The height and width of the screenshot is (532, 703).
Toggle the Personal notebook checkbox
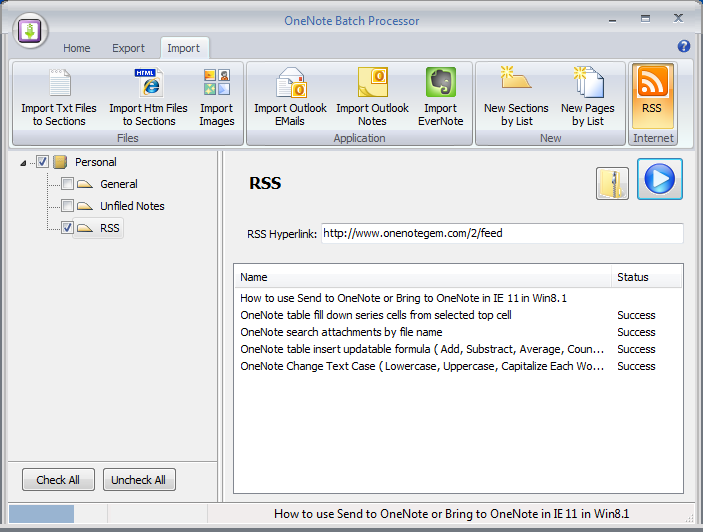[x=43, y=162]
